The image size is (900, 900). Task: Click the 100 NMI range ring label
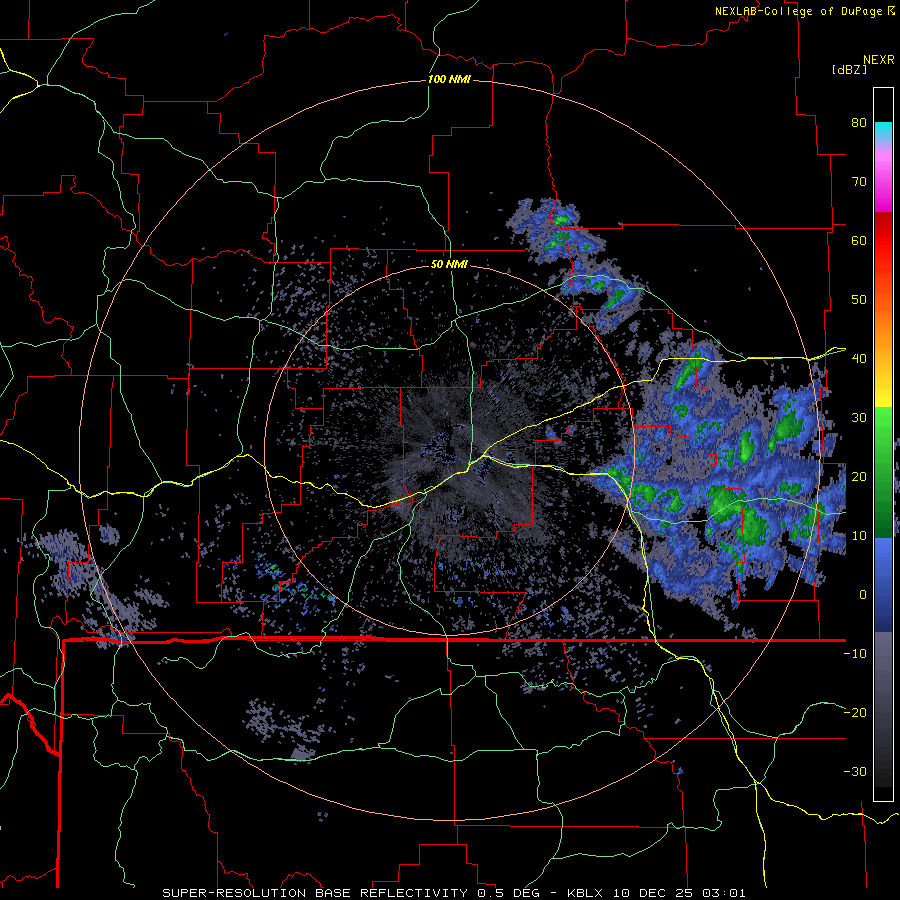click(449, 79)
